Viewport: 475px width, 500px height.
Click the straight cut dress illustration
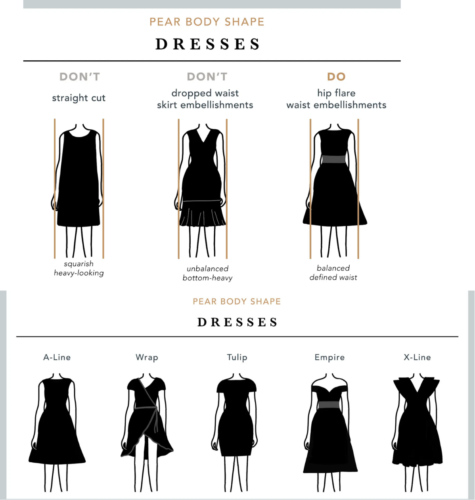coord(79,189)
